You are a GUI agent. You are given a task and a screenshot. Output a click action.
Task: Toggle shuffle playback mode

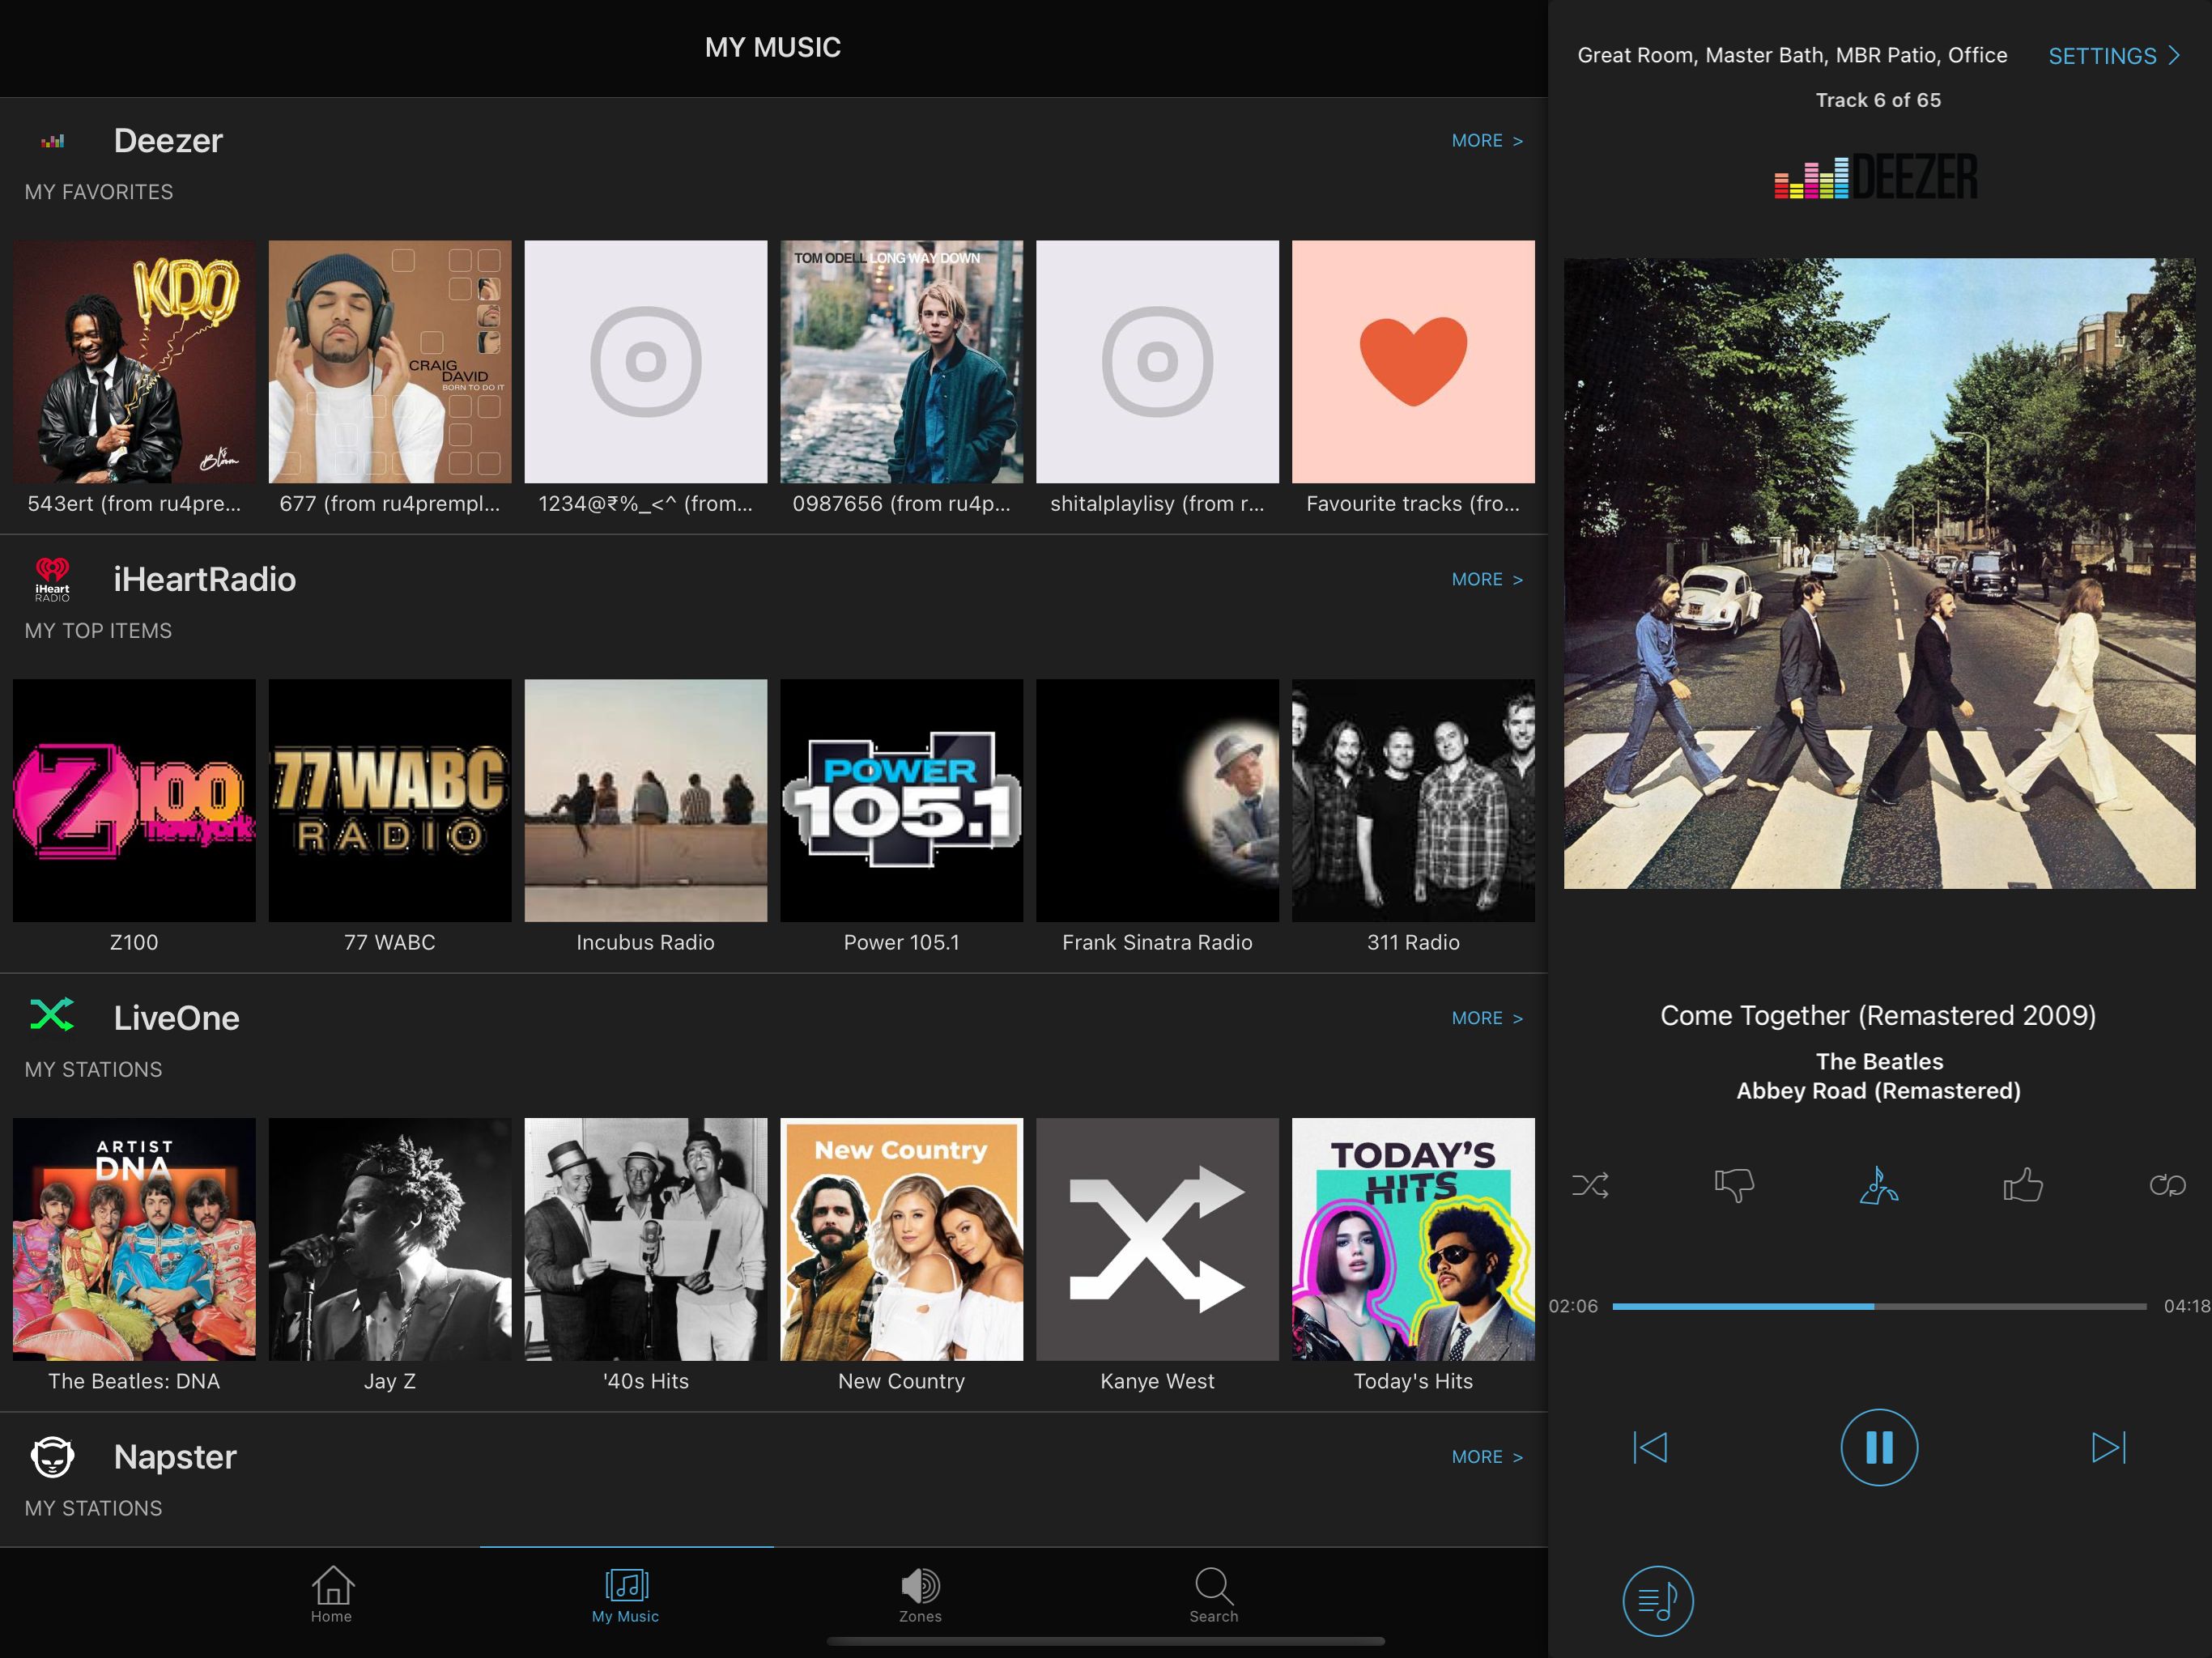coord(1590,1186)
